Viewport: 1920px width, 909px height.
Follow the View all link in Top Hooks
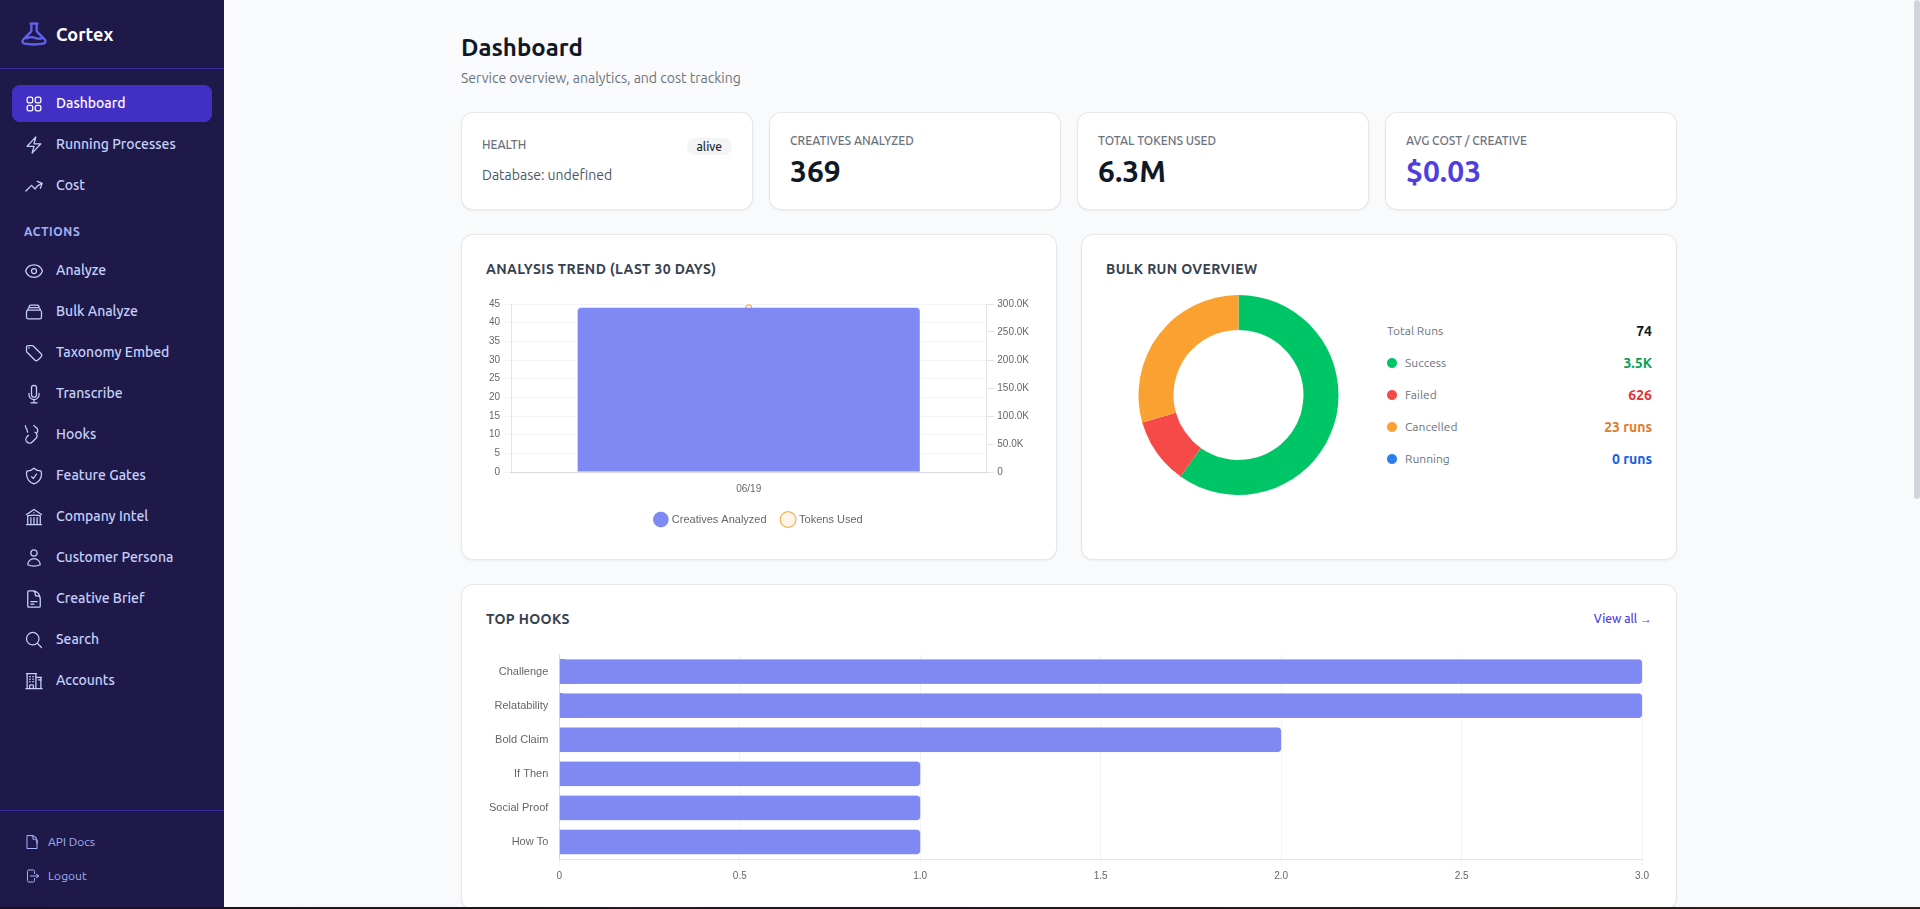(1622, 619)
